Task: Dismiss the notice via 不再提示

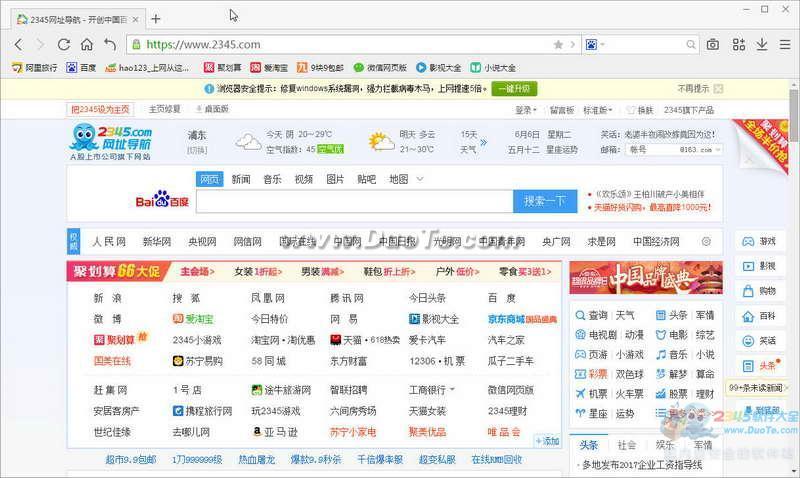Action: pos(693,88)
